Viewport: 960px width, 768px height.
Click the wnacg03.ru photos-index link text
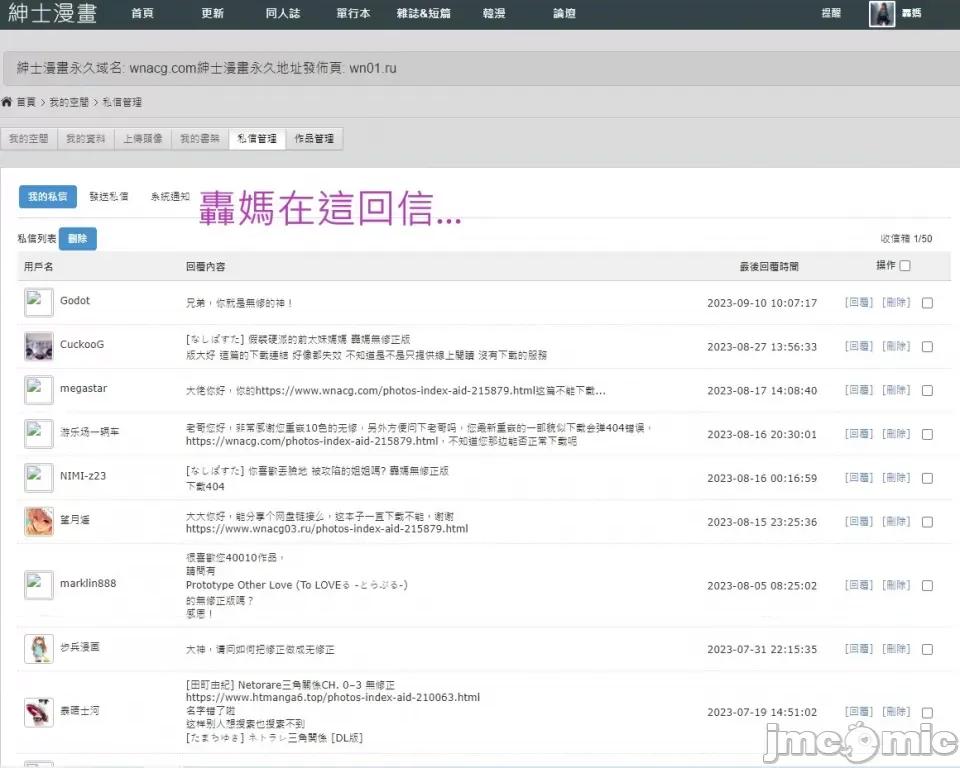[327, 529]
